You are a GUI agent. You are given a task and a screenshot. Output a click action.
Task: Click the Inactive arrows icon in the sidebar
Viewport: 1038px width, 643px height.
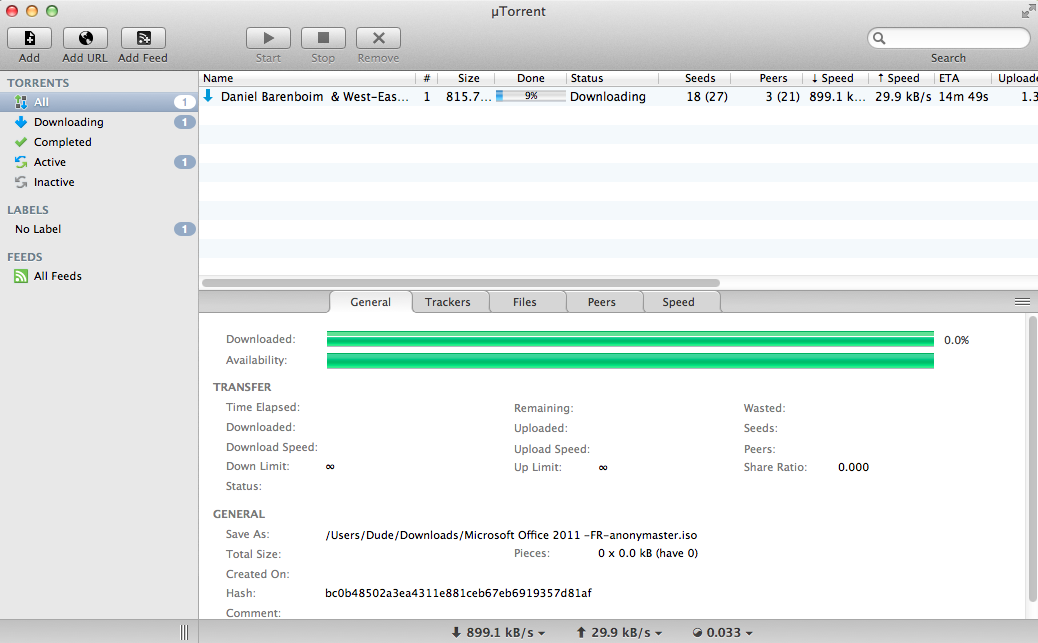tap(21, 182)
